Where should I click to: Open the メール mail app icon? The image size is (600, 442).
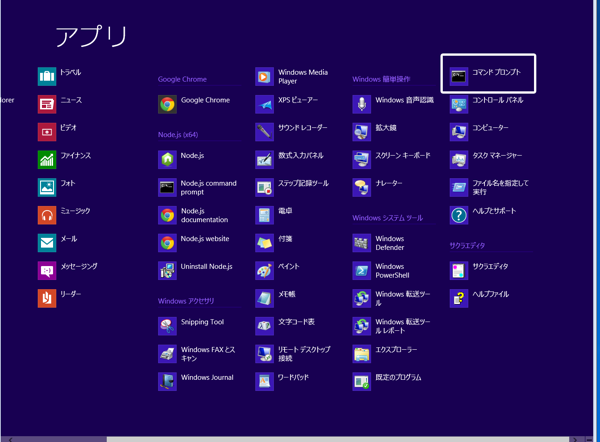pyautogui.click(x=47, y=243)
